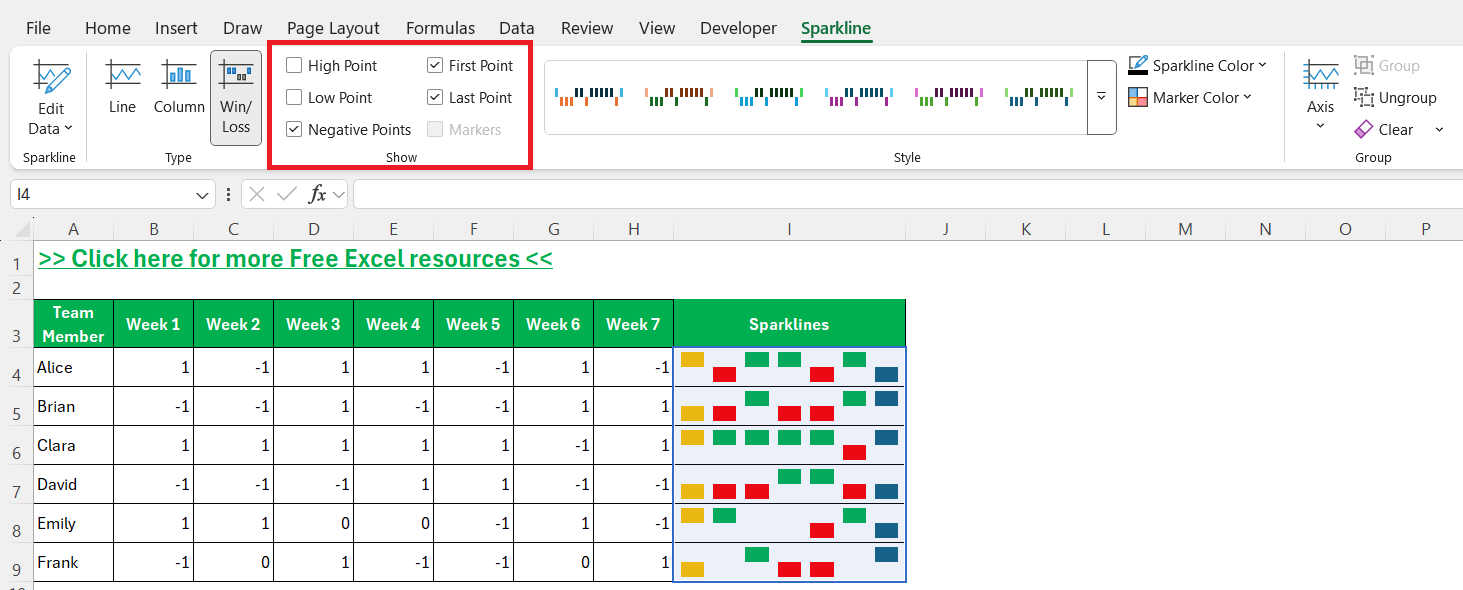Image resolution: width=1463 pixels, height=590 pixels.
Task: Click the Insert Function fx icon
Action: 317,194
